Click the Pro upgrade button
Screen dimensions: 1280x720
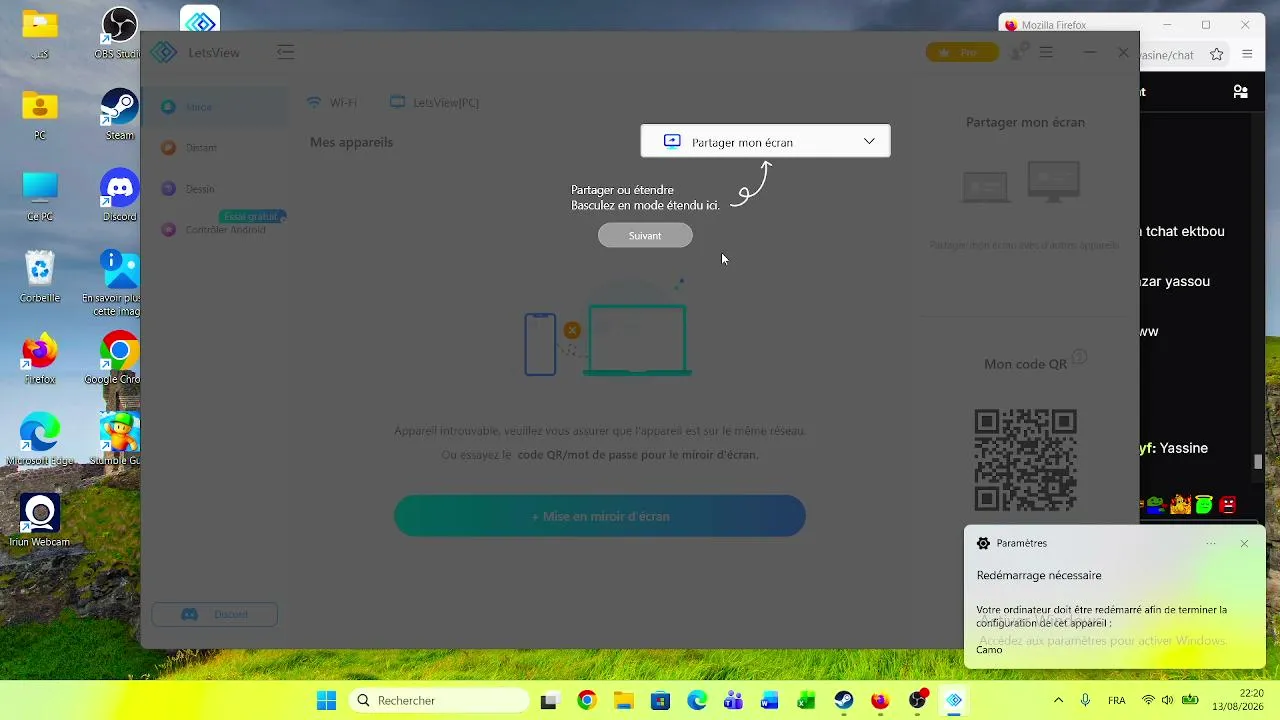pyautogui.click(x=962, y=52)
